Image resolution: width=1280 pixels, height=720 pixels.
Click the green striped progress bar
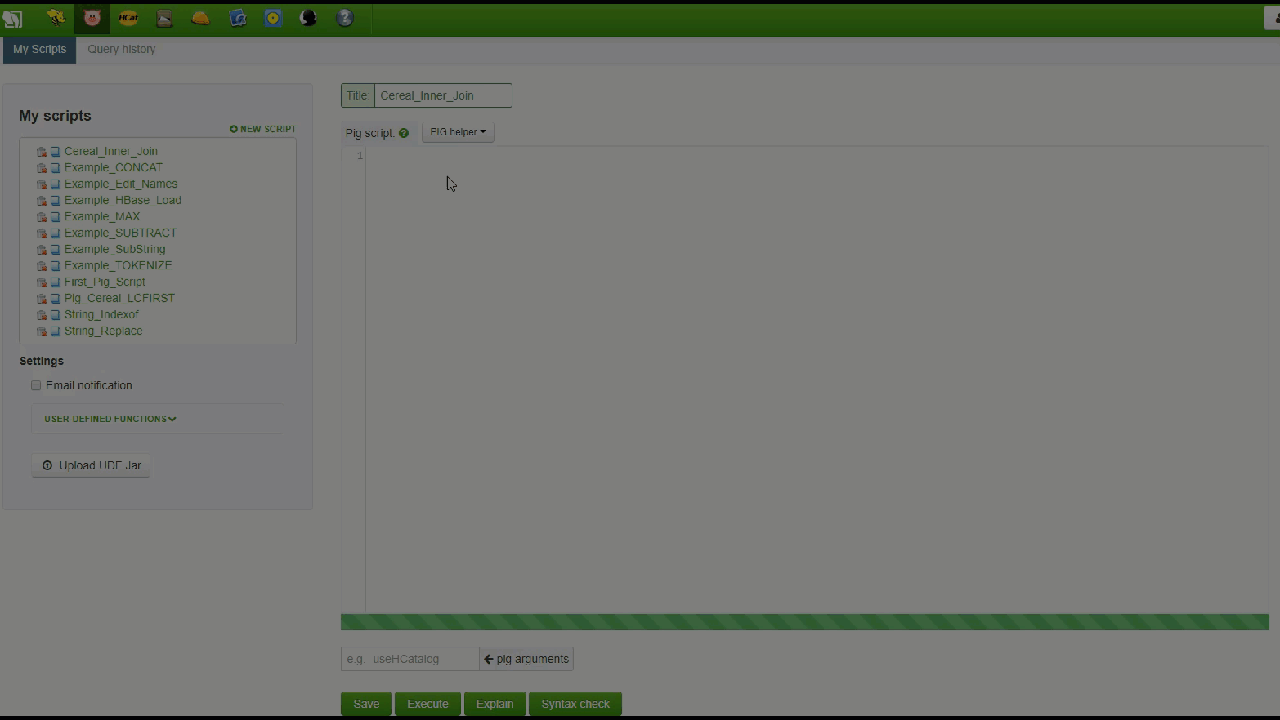tap(805, 622)
